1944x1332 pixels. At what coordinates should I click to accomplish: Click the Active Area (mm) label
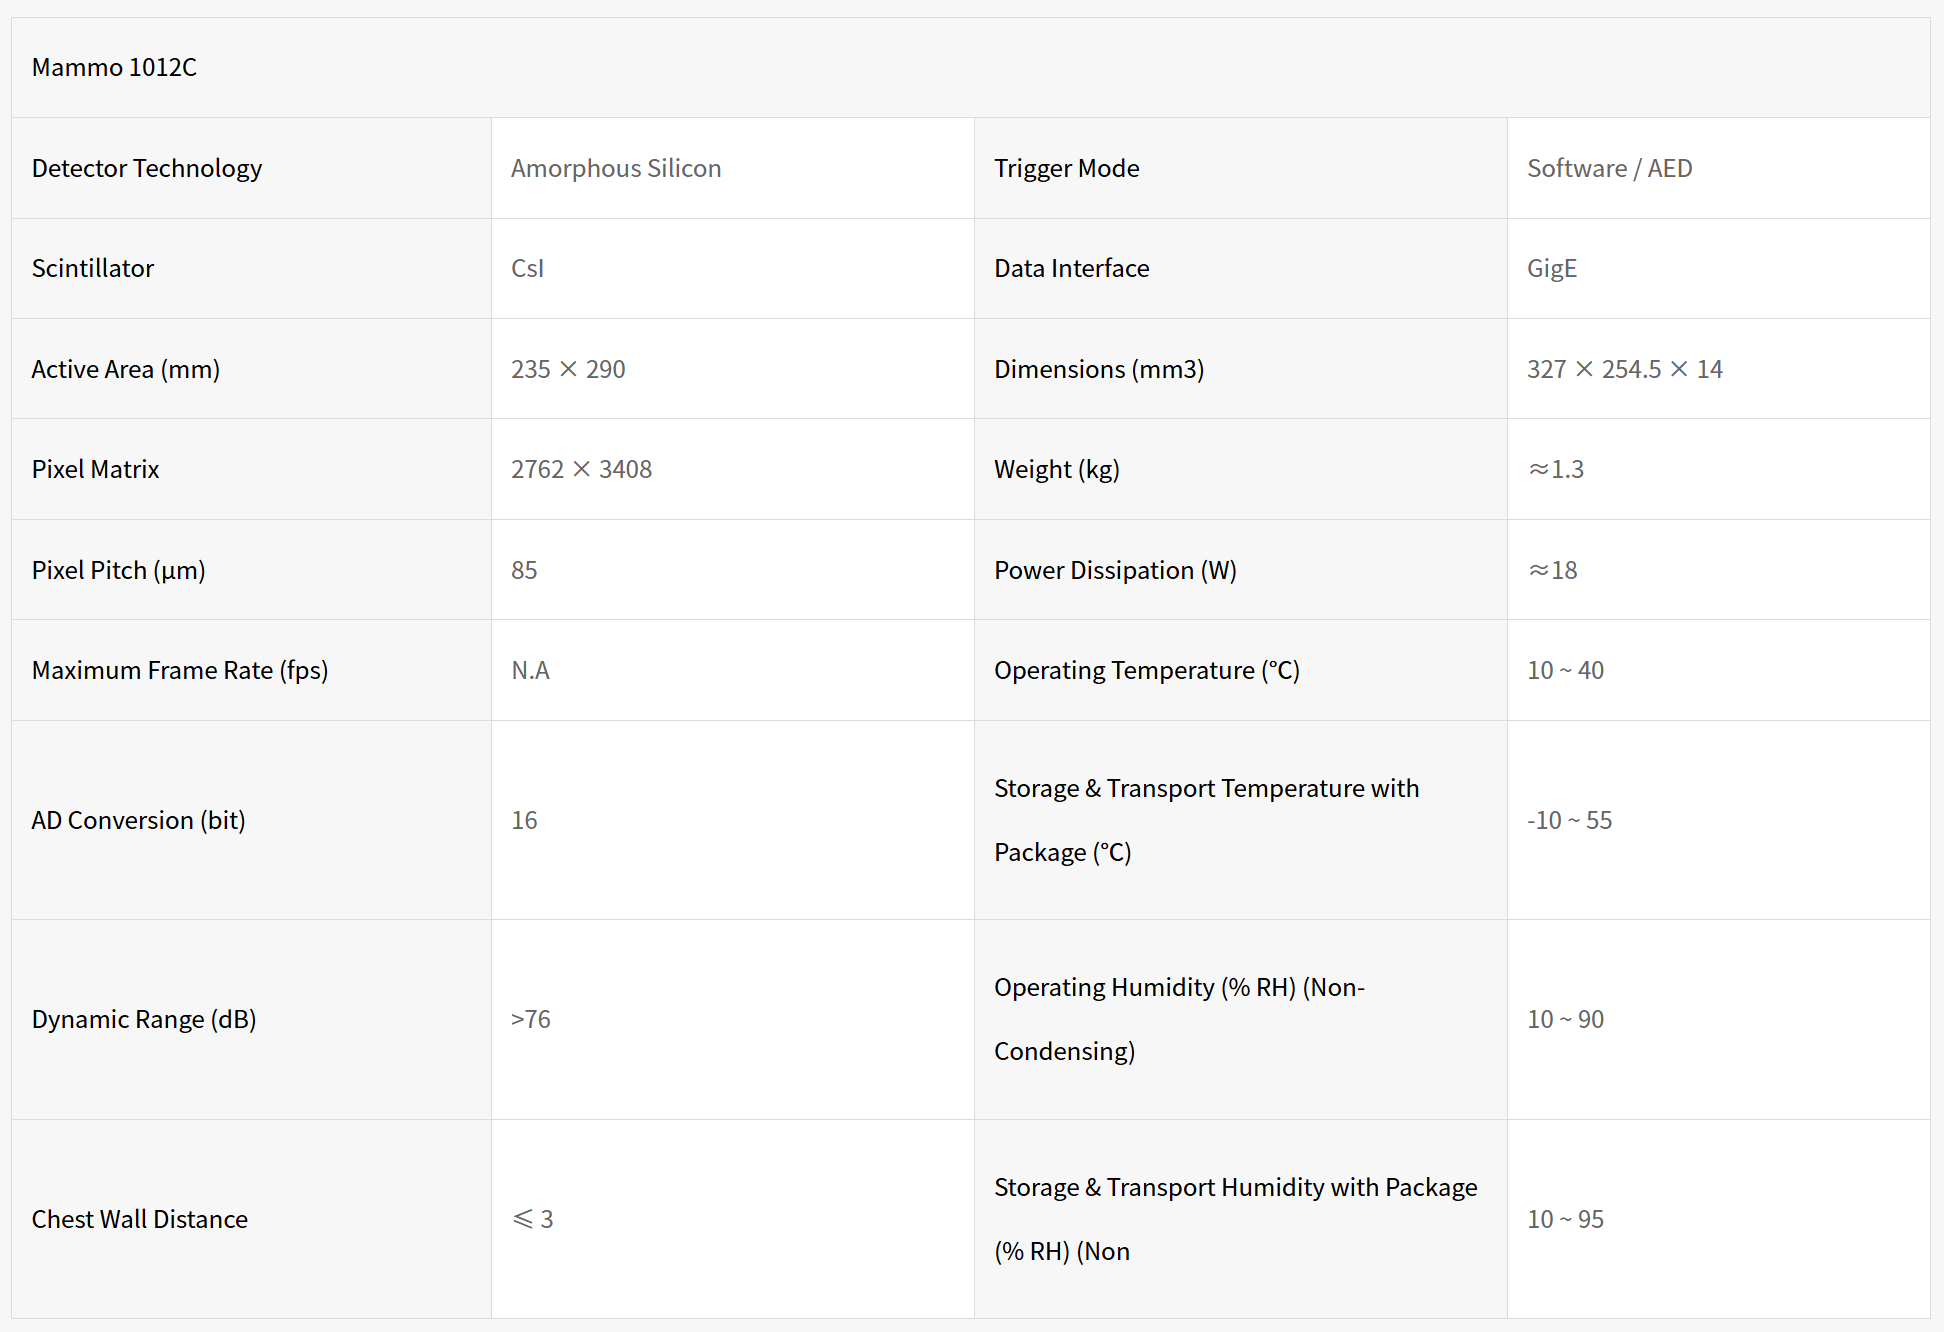click(126, 369)
